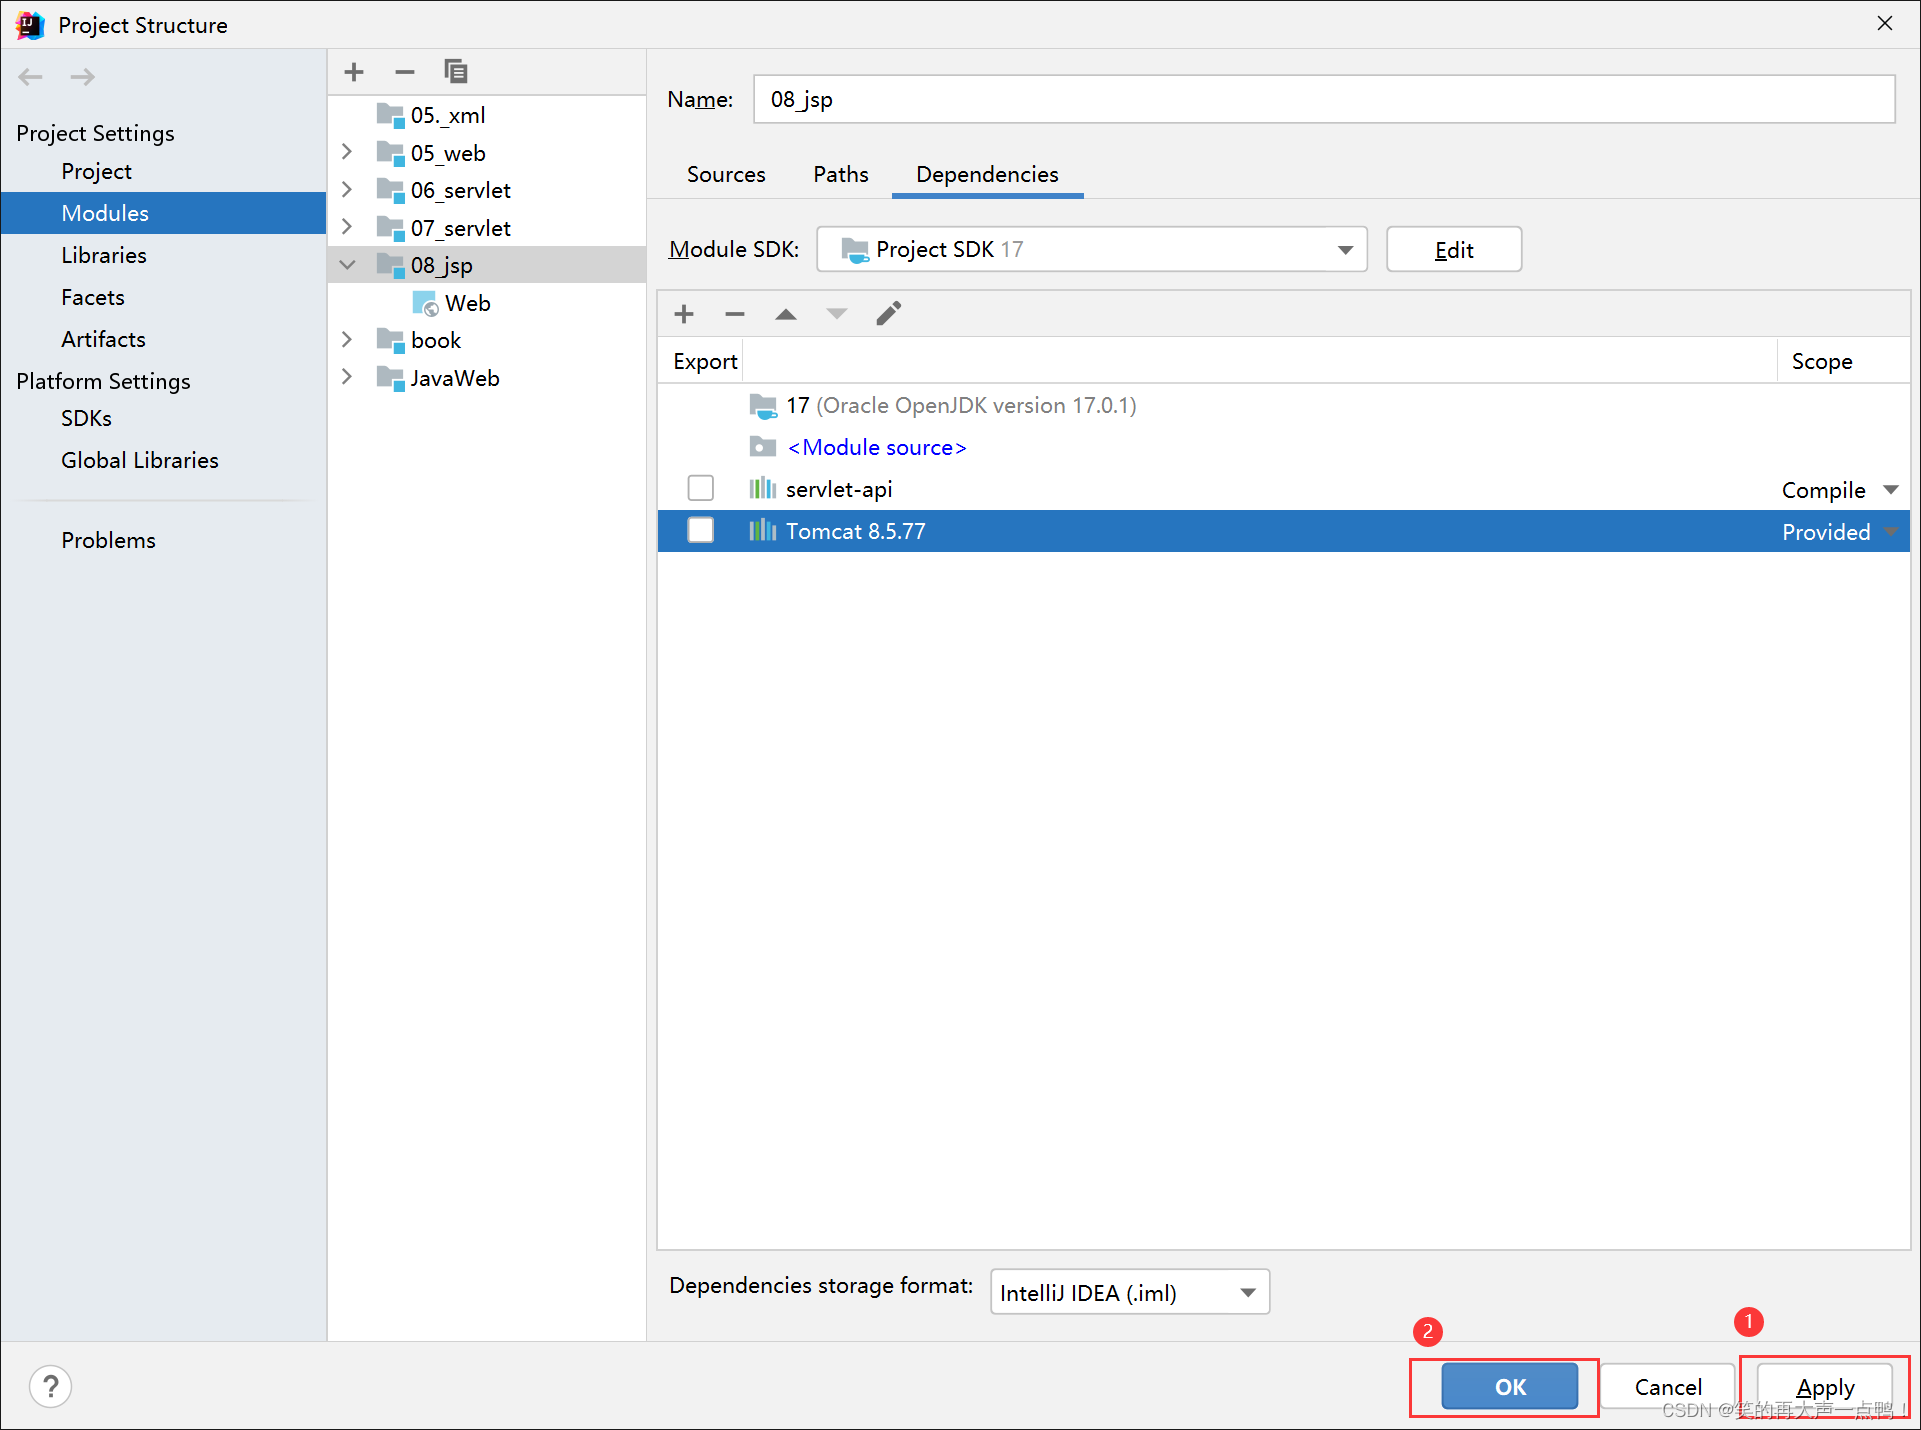Viewport: 1921px width, 1430px height.
Task: Switch to the Paths tab
Action: pyautogui.click(x=840, y=174)
